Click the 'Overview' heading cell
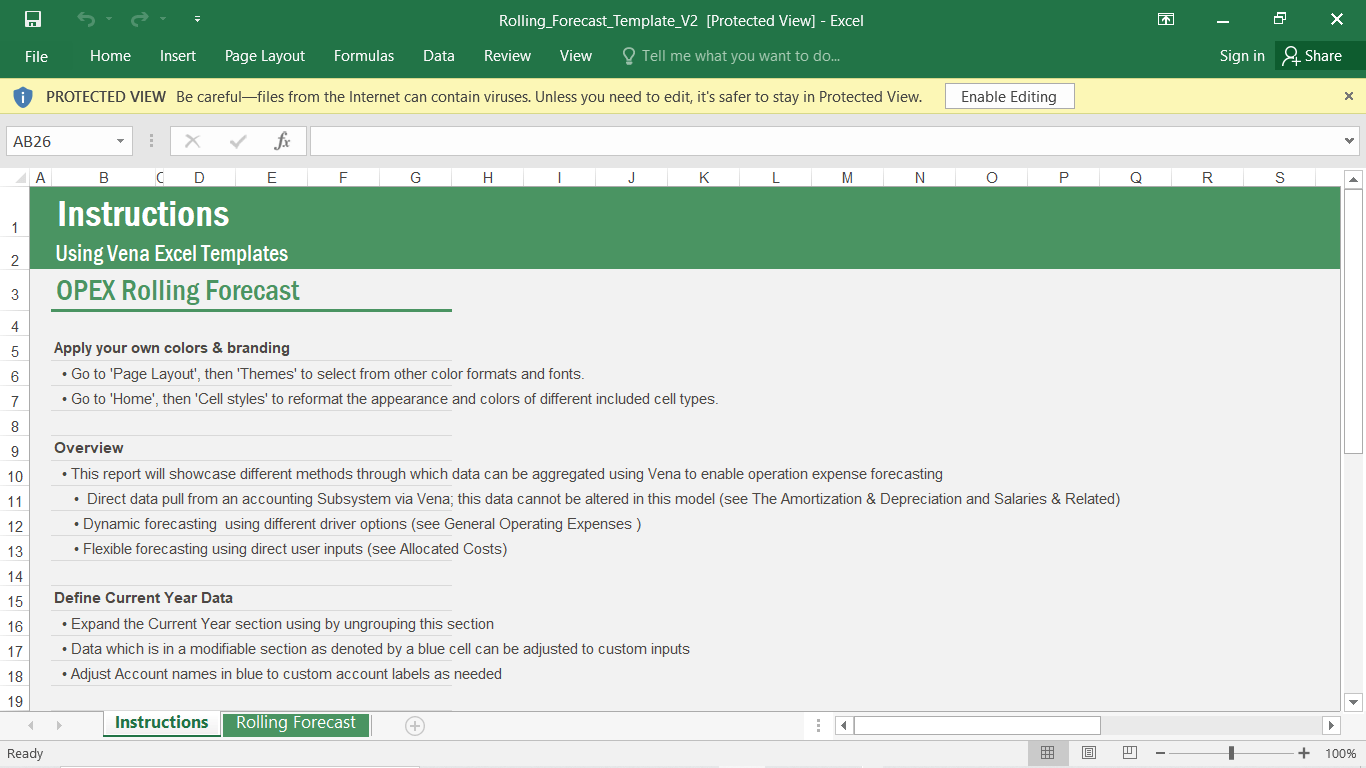The width and height of the screenshot is (1366, 768). click(89, 448)
